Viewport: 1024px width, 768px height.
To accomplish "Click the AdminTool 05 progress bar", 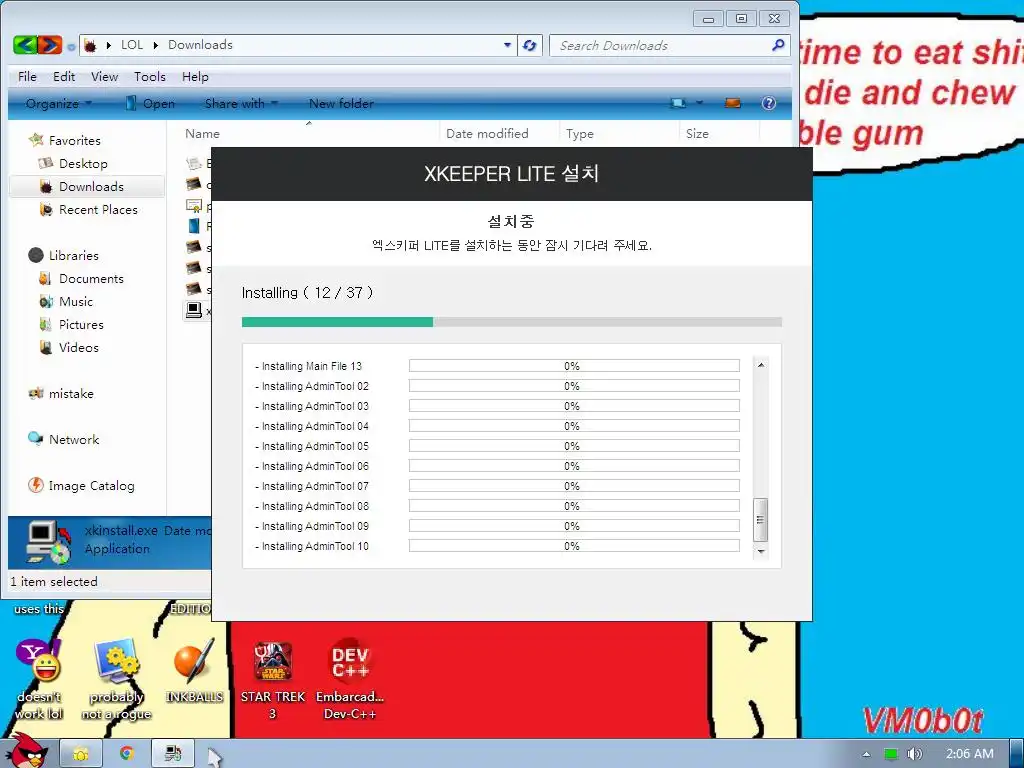I will (x=574, y=446).
